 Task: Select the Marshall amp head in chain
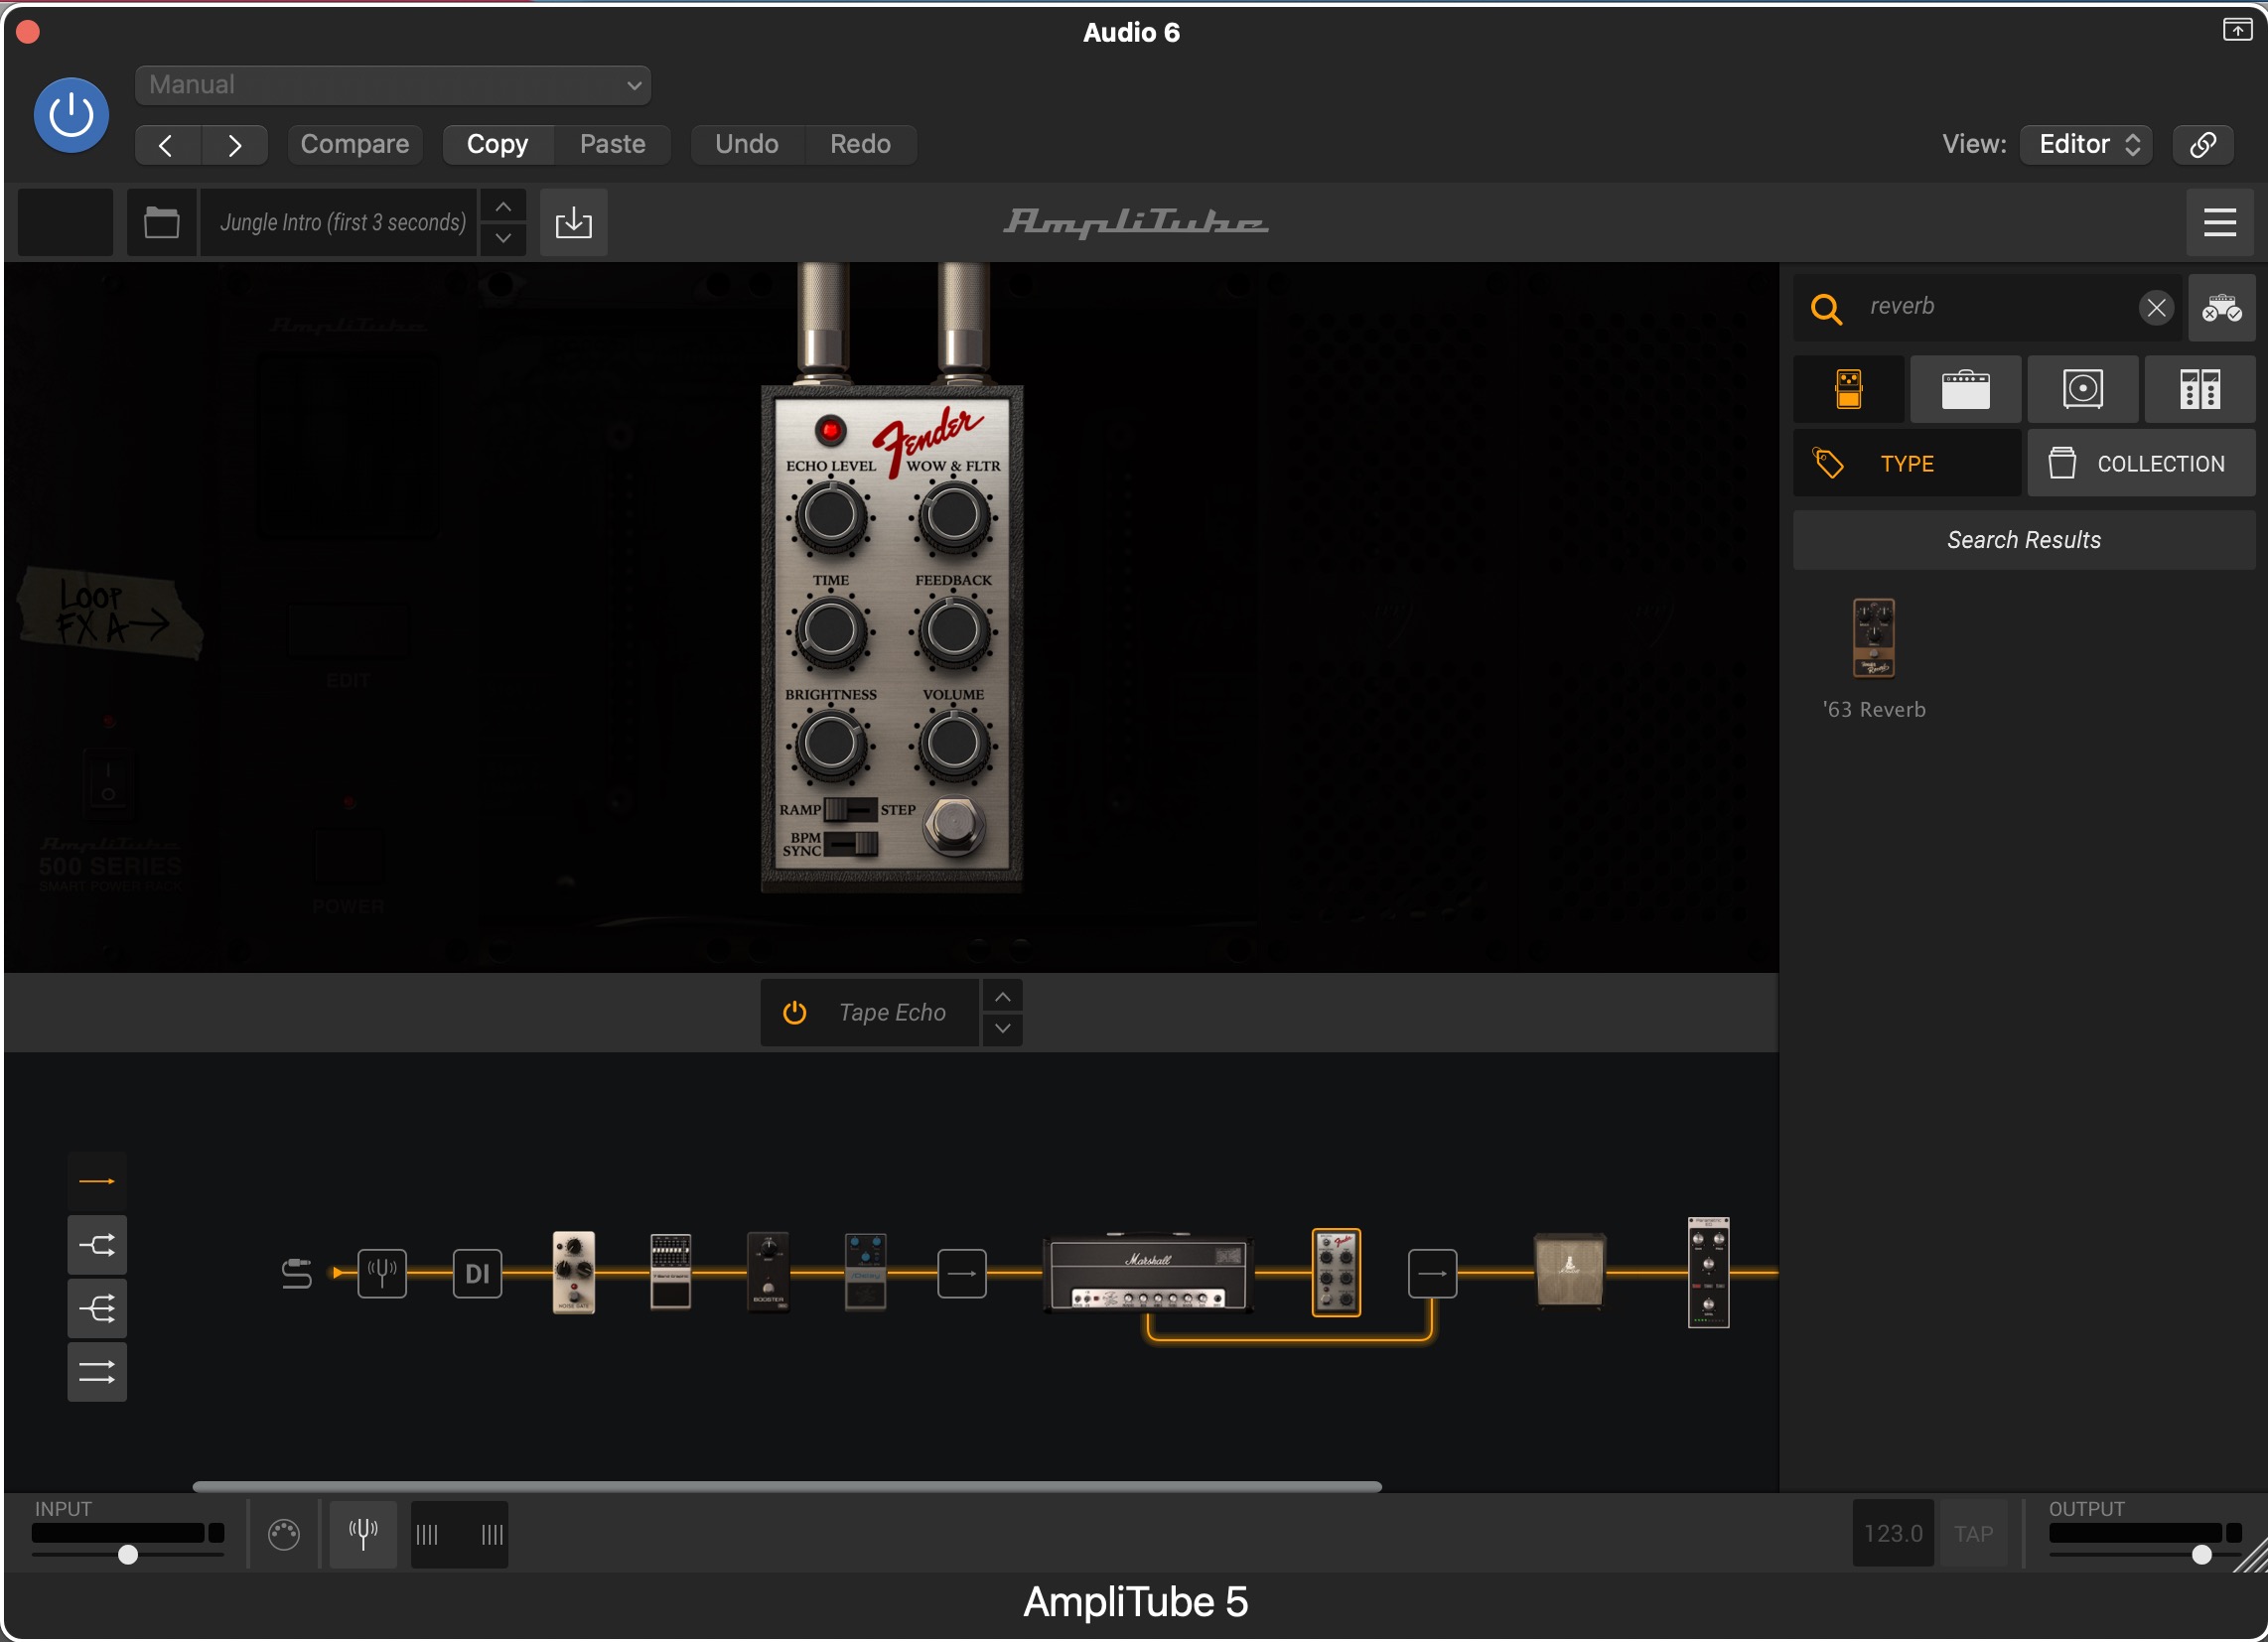point(1148,1273)
